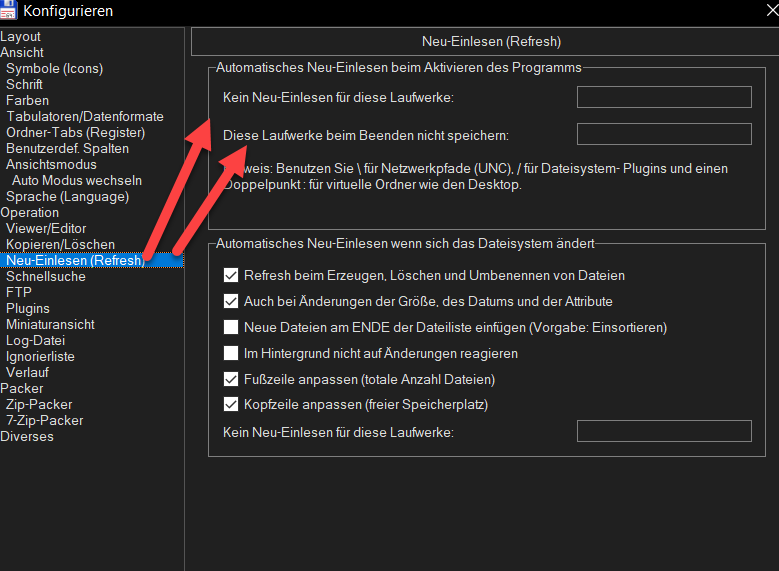The width and height of the screenshot is (779, 571).
Task: Focus the top Kein Neu-Einlesen für diese Laufwerke field
Action: [664, 97]
